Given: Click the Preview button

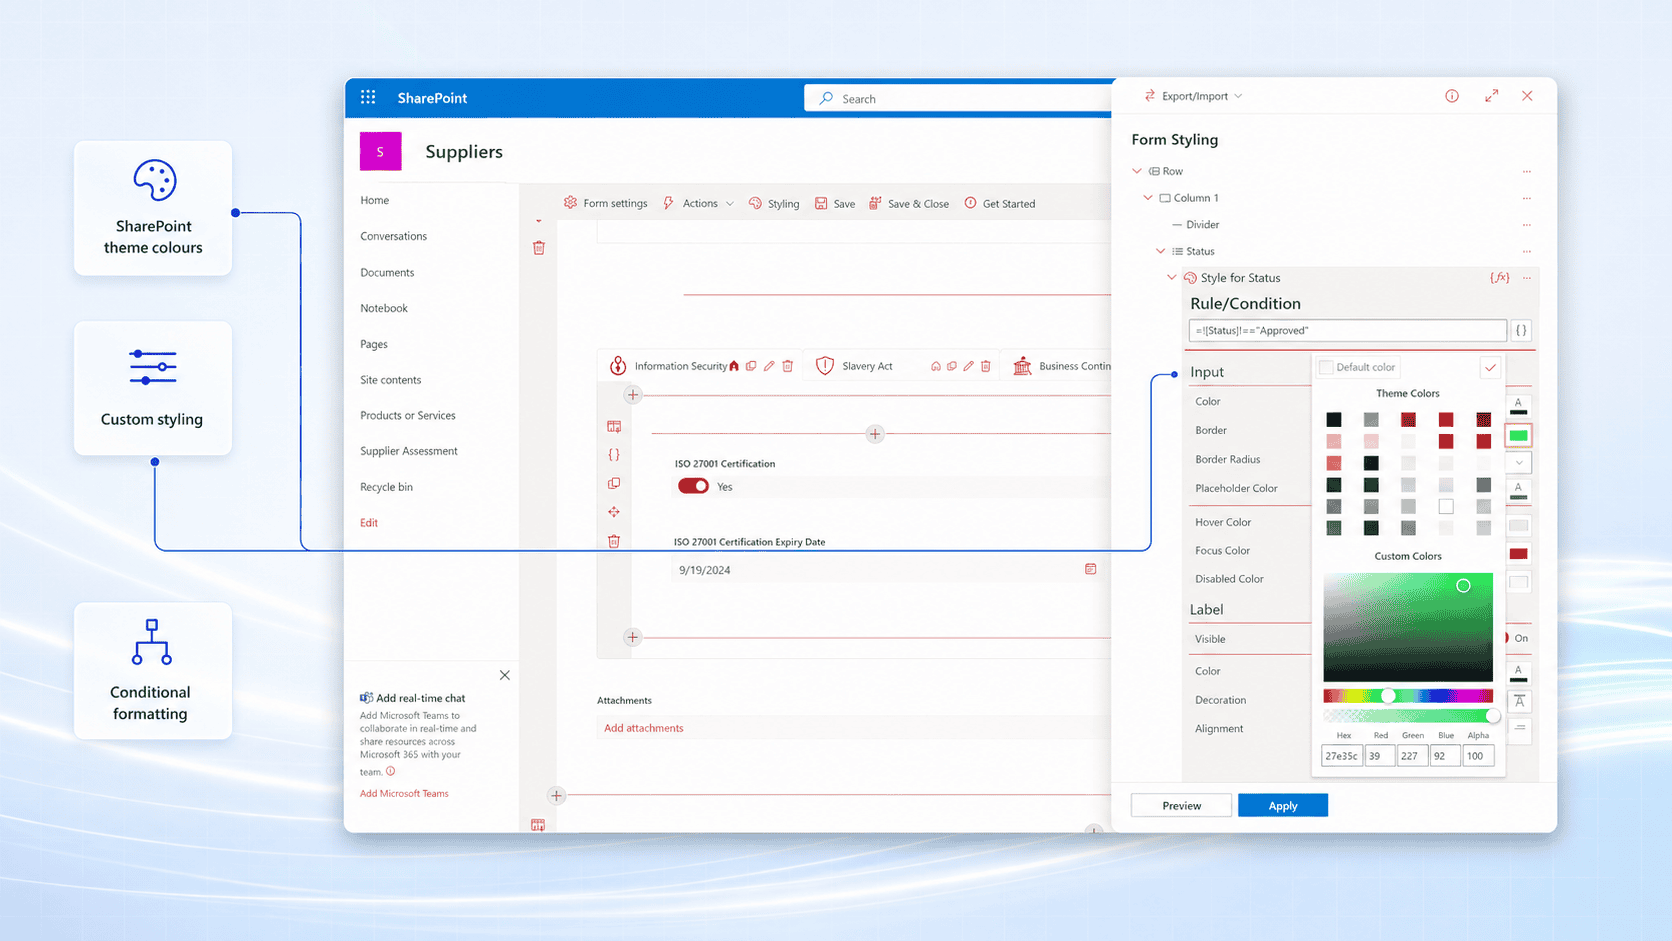Looking at the screenshot, I should [x=1181, y=805].
